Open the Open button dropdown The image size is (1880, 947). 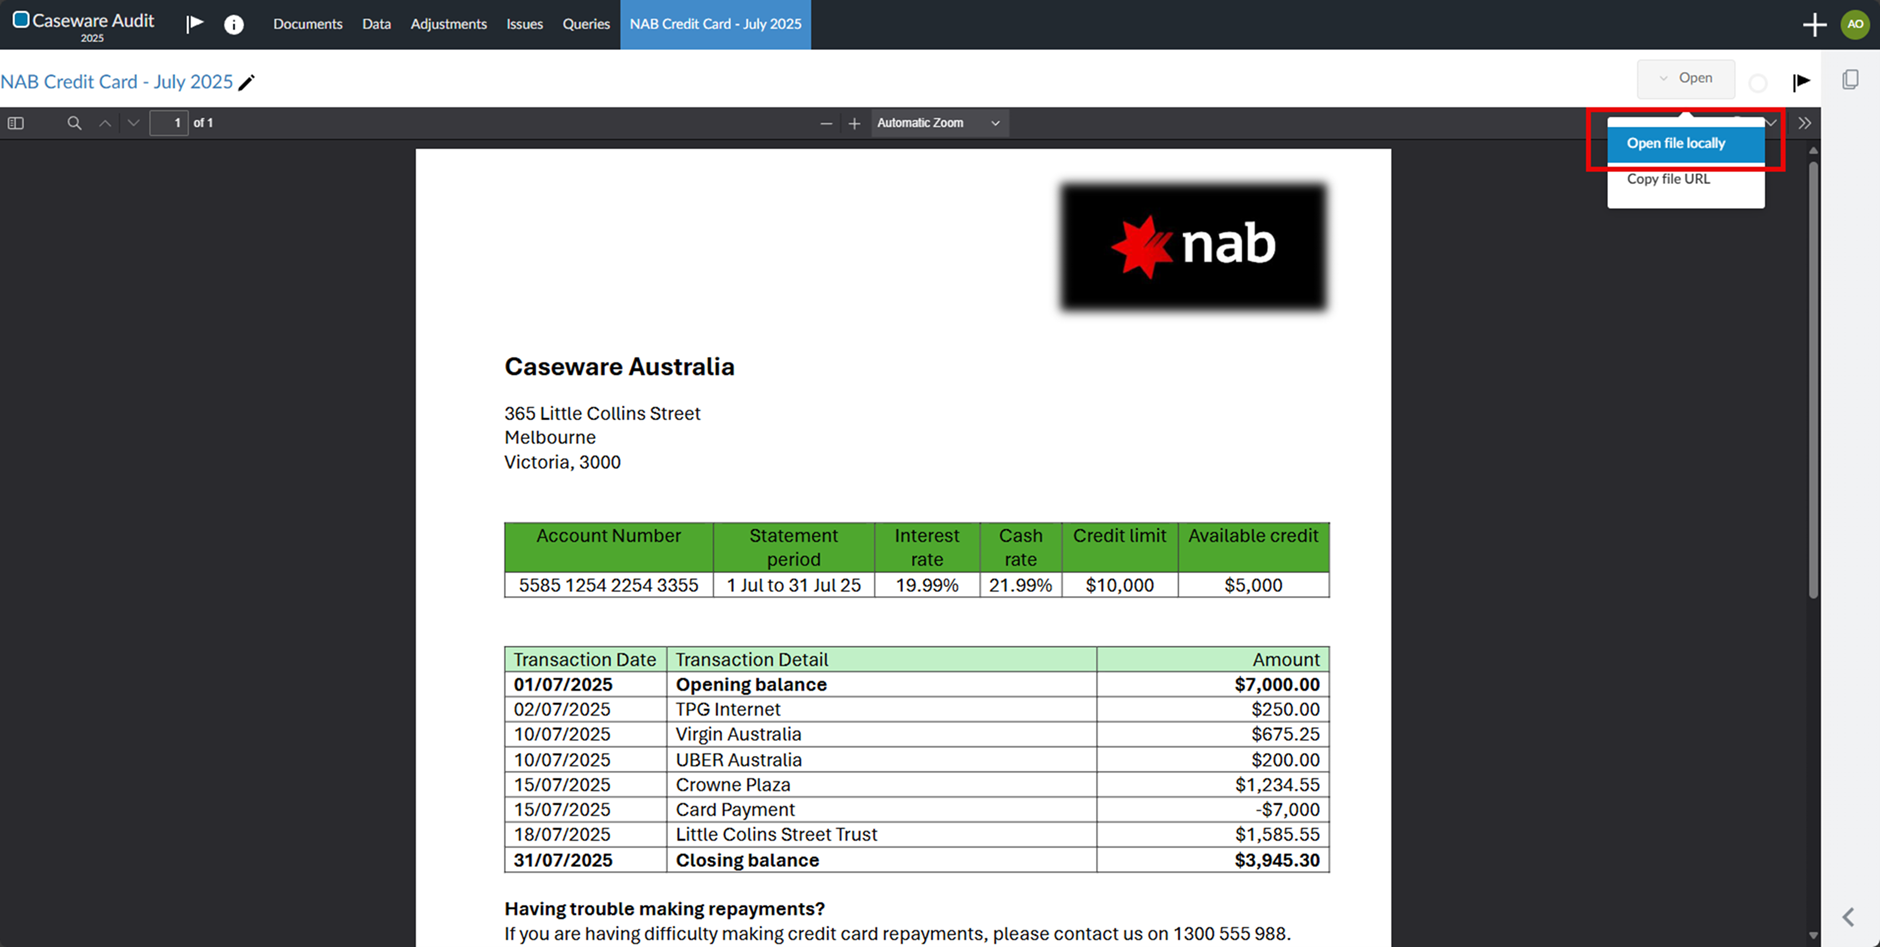pos(1685,78)
